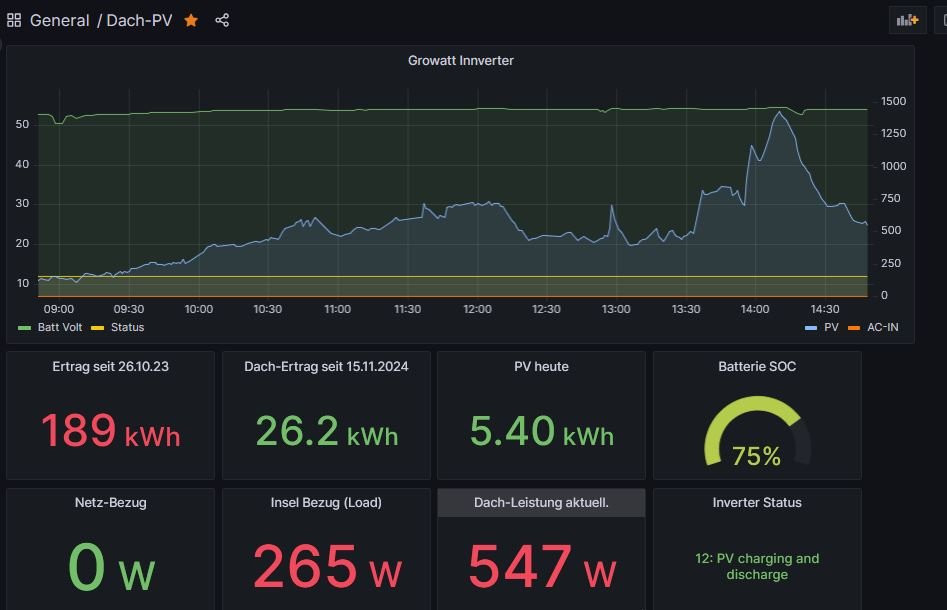The height and width of the screenshot is (610, 947).
Task: Click the Dach-PV dashboard title
Action: point(139,20)
